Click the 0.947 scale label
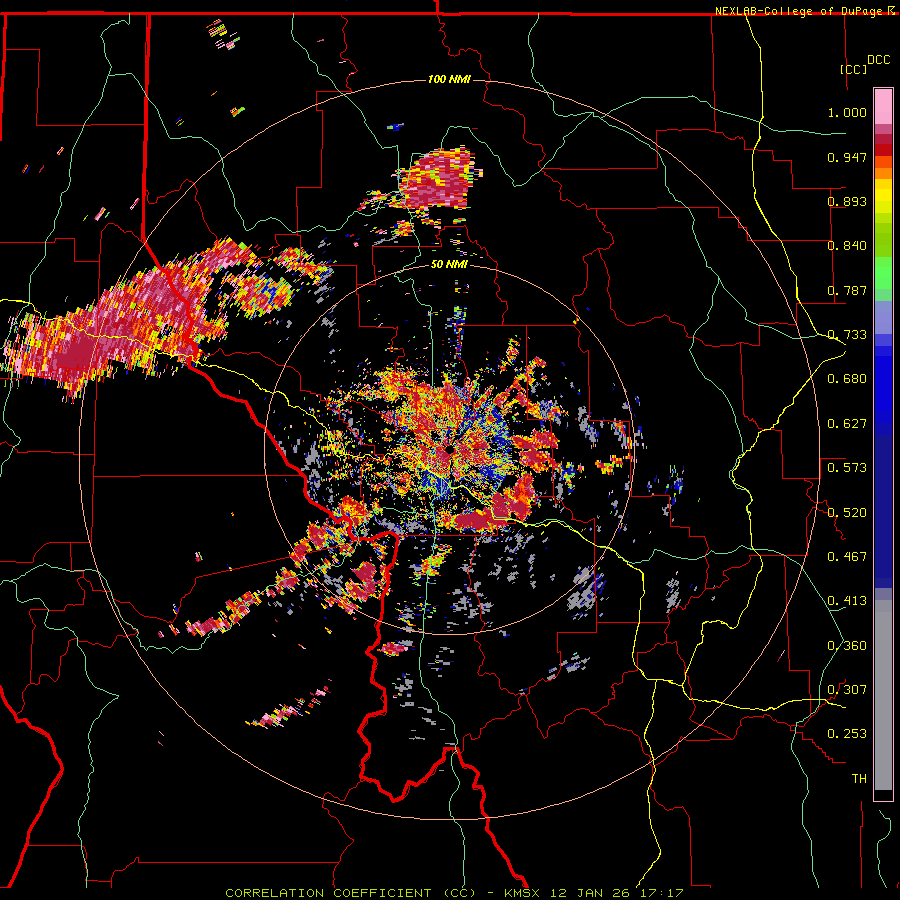 tap(847, 157)
